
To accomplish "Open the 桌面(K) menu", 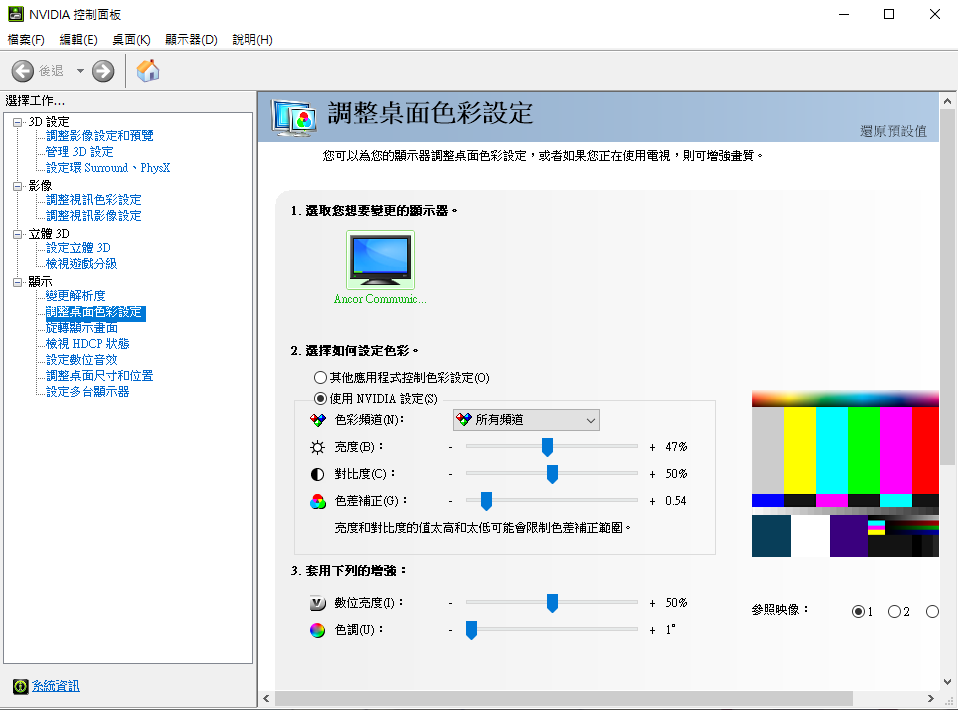I will 131,40.
